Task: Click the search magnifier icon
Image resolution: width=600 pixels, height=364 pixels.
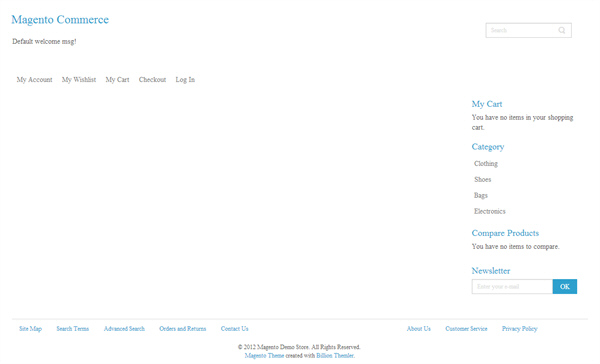Action: [561, 30]
